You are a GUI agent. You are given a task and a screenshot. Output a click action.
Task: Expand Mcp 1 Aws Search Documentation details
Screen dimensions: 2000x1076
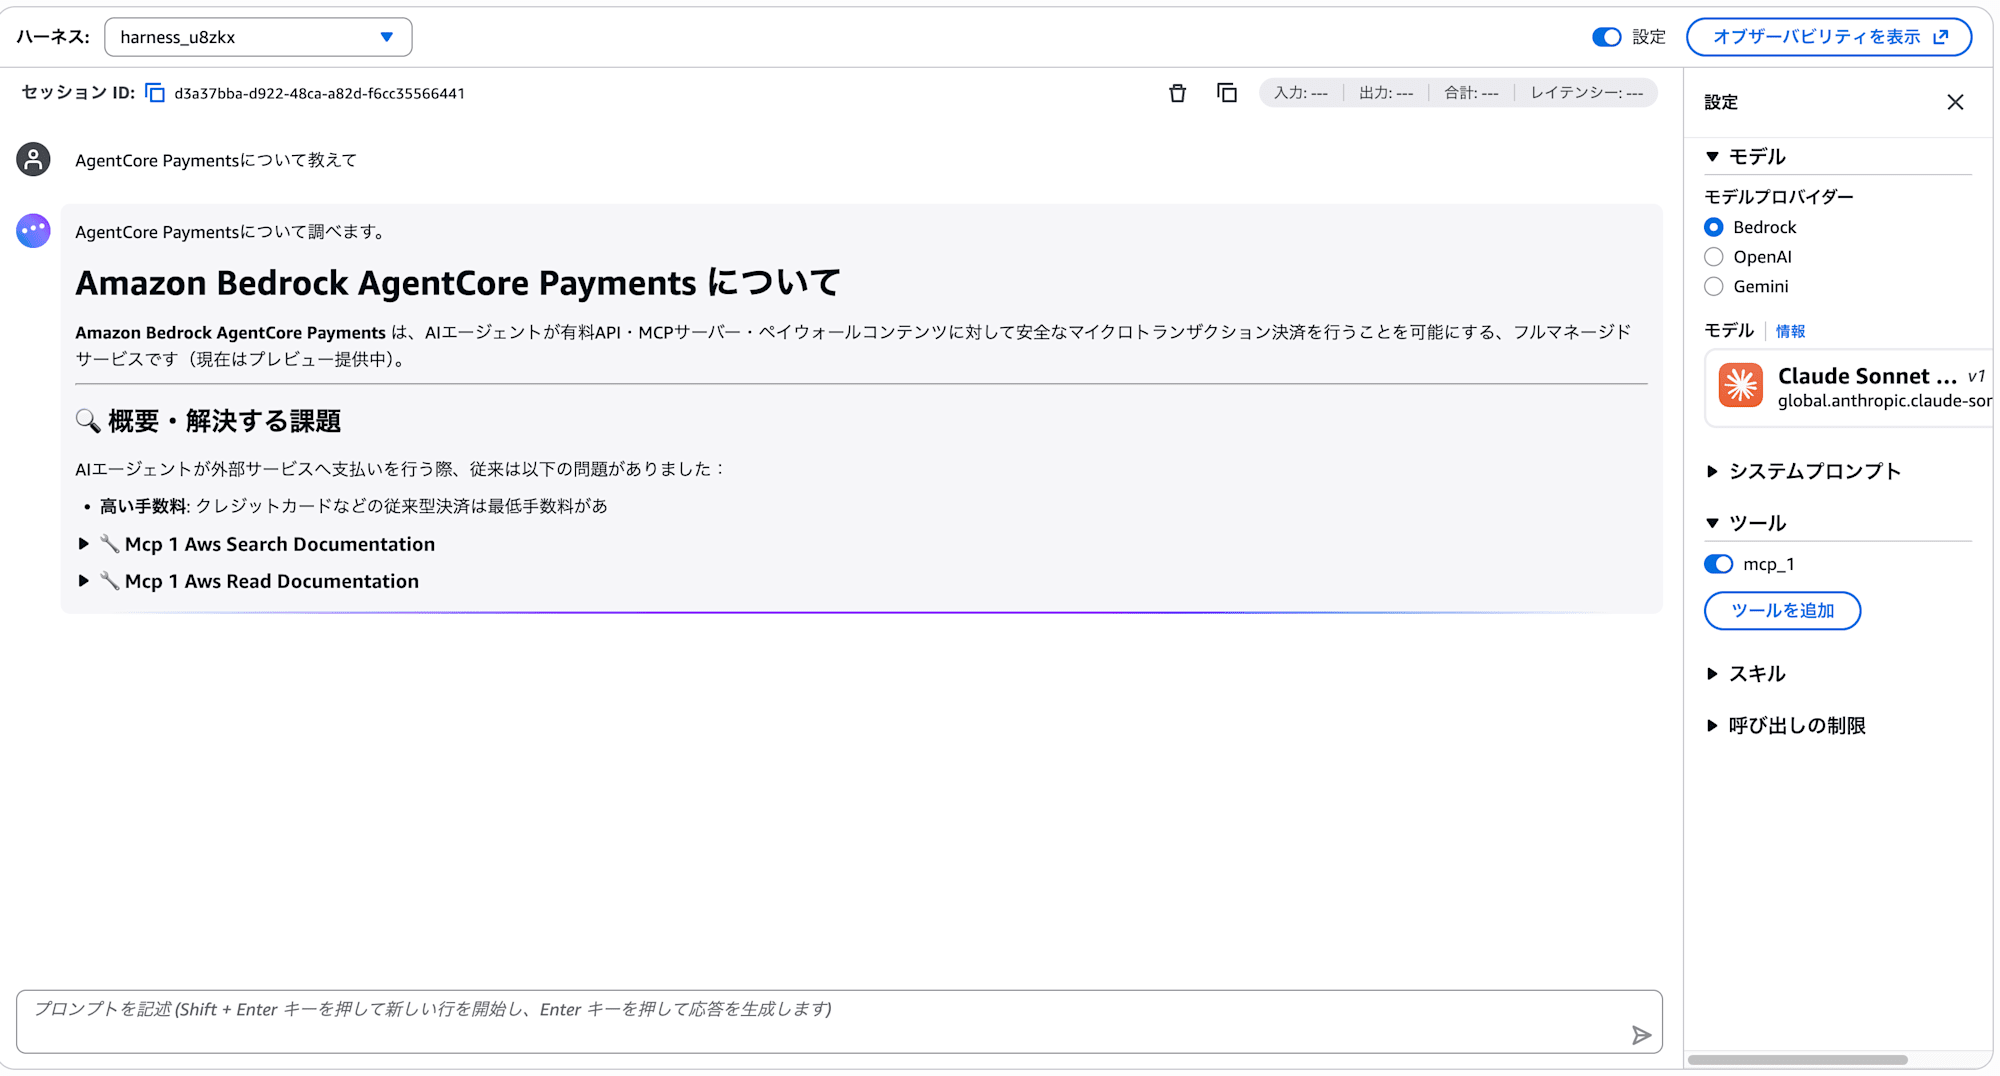[x=84, y=544]
